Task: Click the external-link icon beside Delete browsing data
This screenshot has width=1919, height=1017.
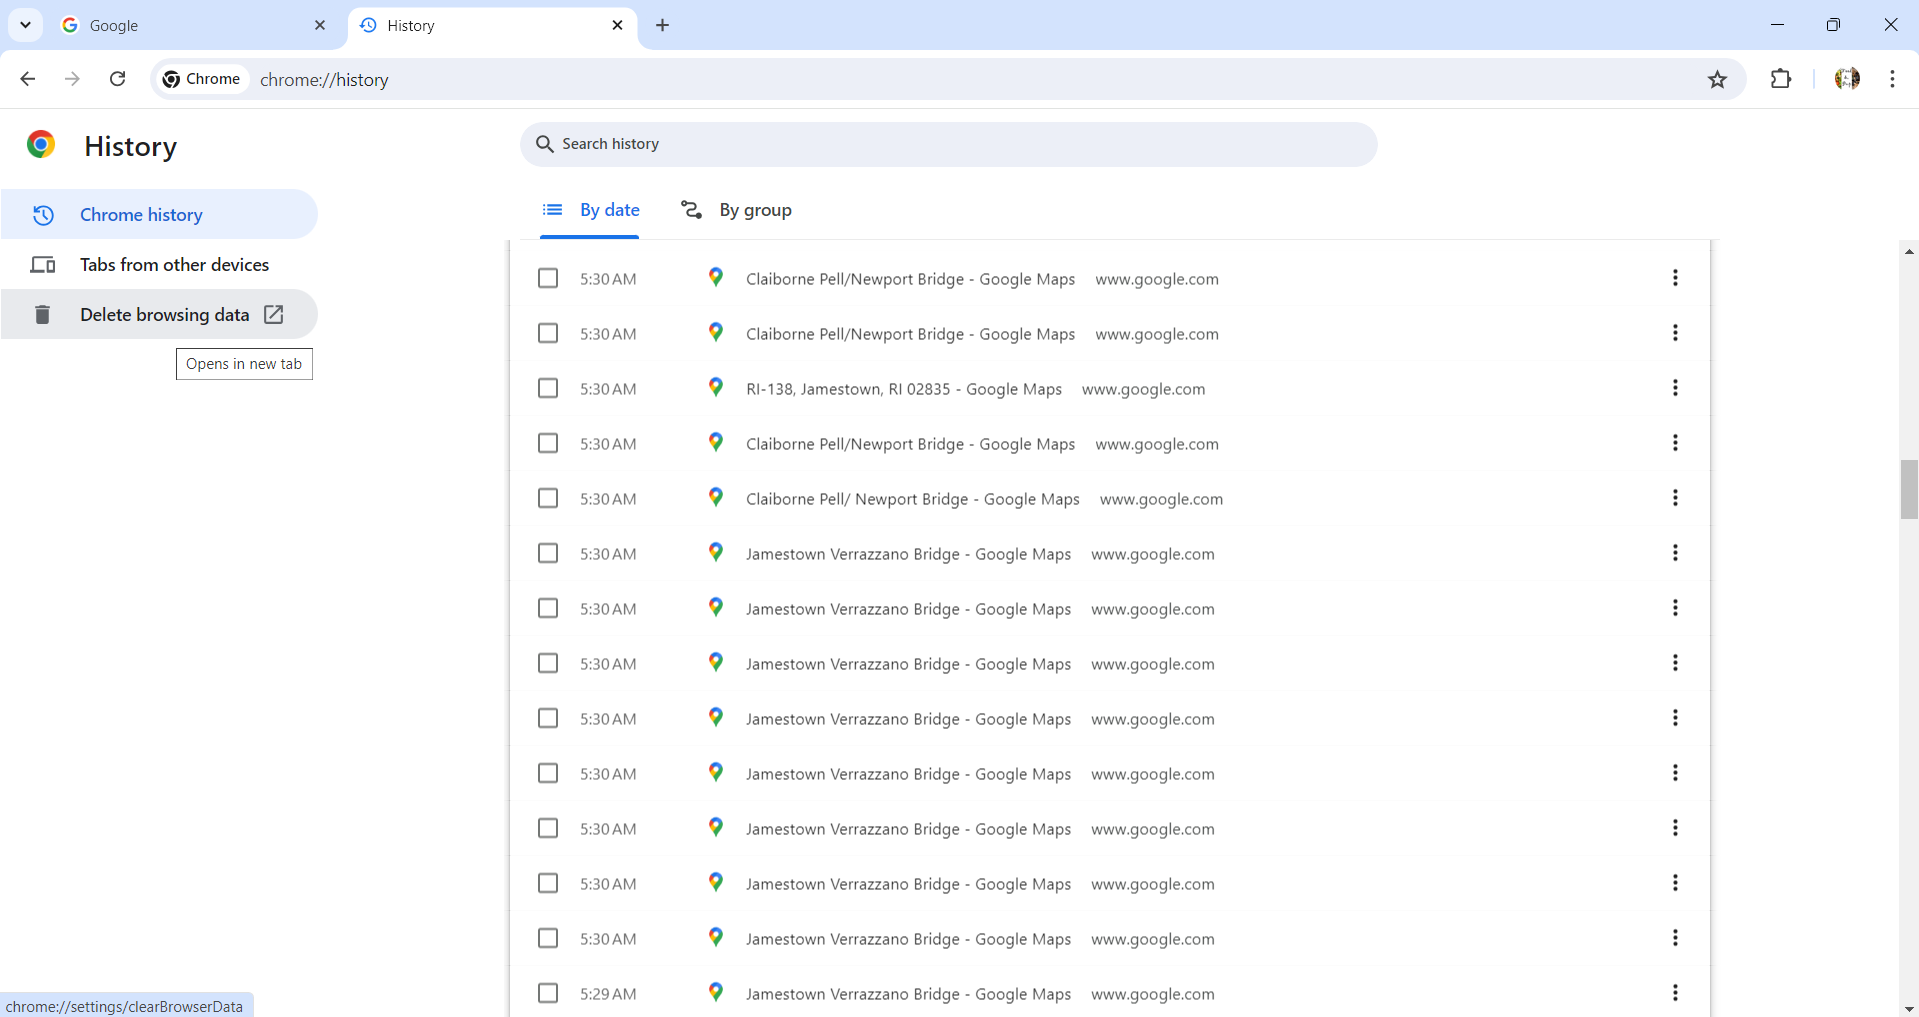Action: pyautogui.click(x=273, y=315)
